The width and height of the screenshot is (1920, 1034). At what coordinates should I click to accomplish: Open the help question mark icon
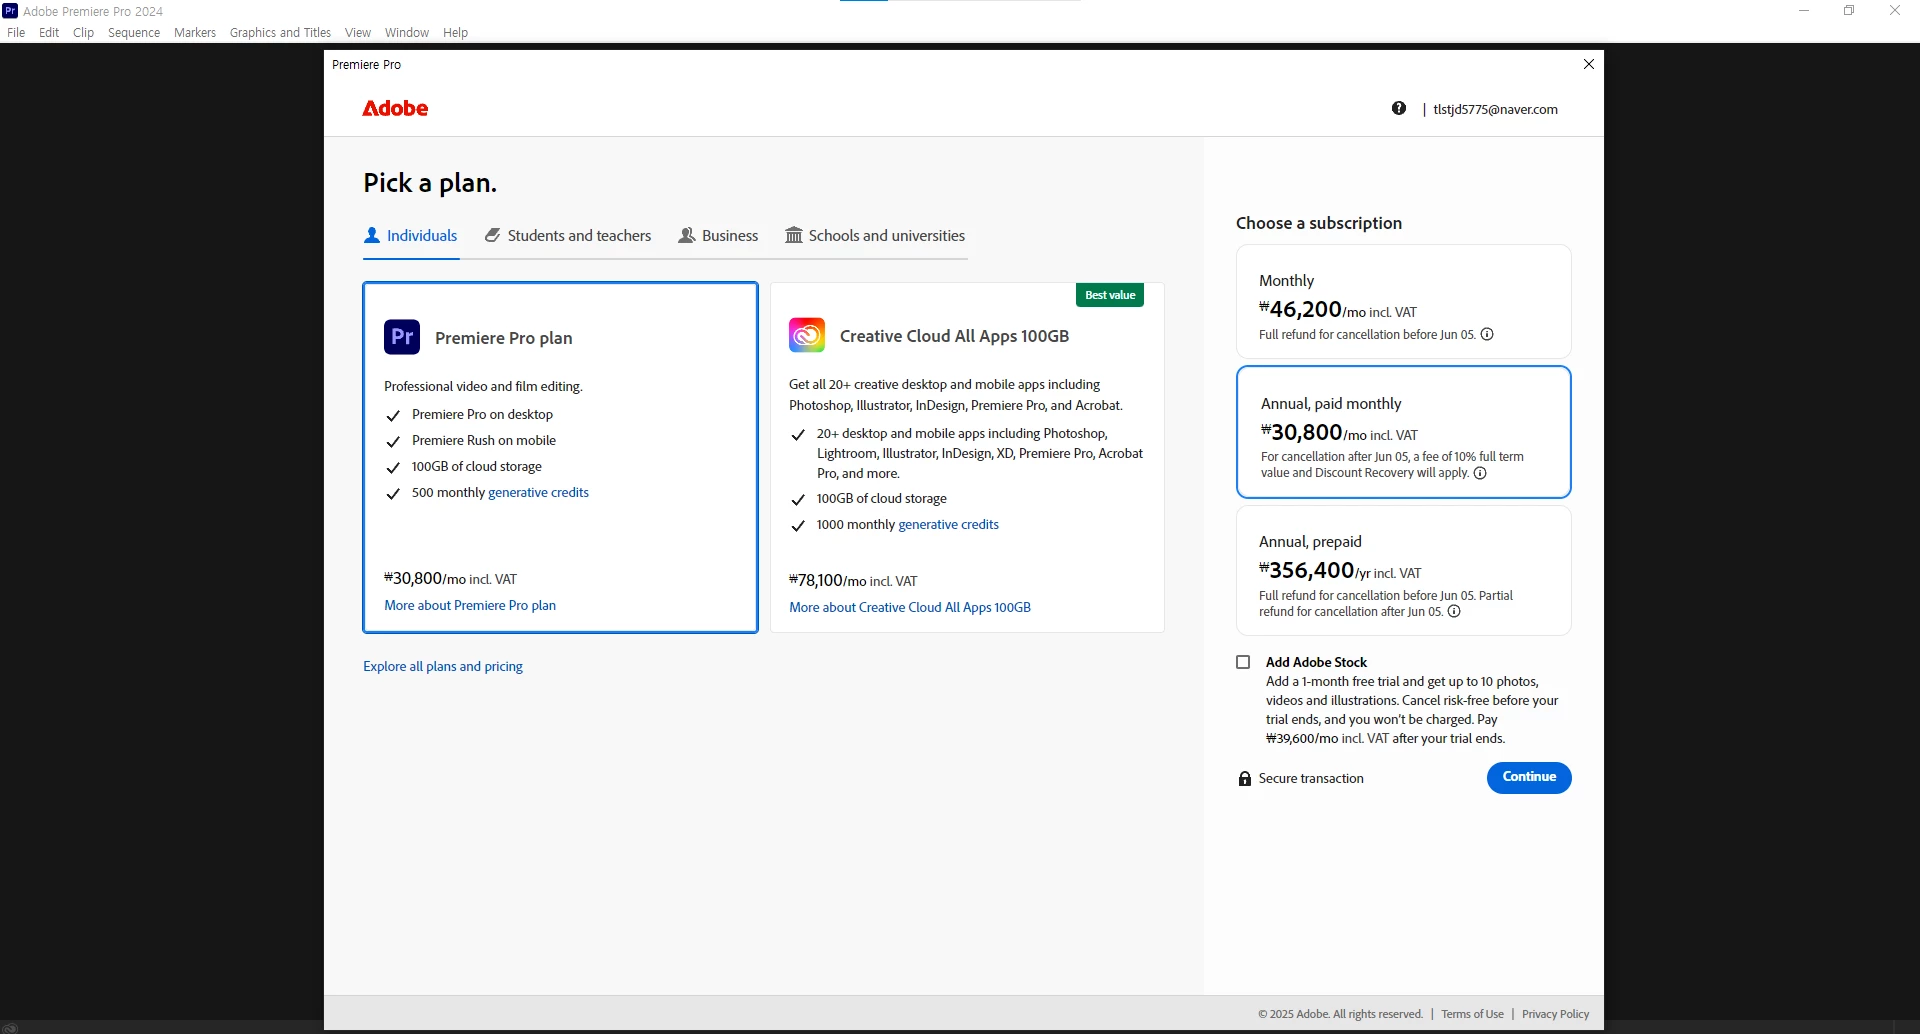(x=1398, y=108)
